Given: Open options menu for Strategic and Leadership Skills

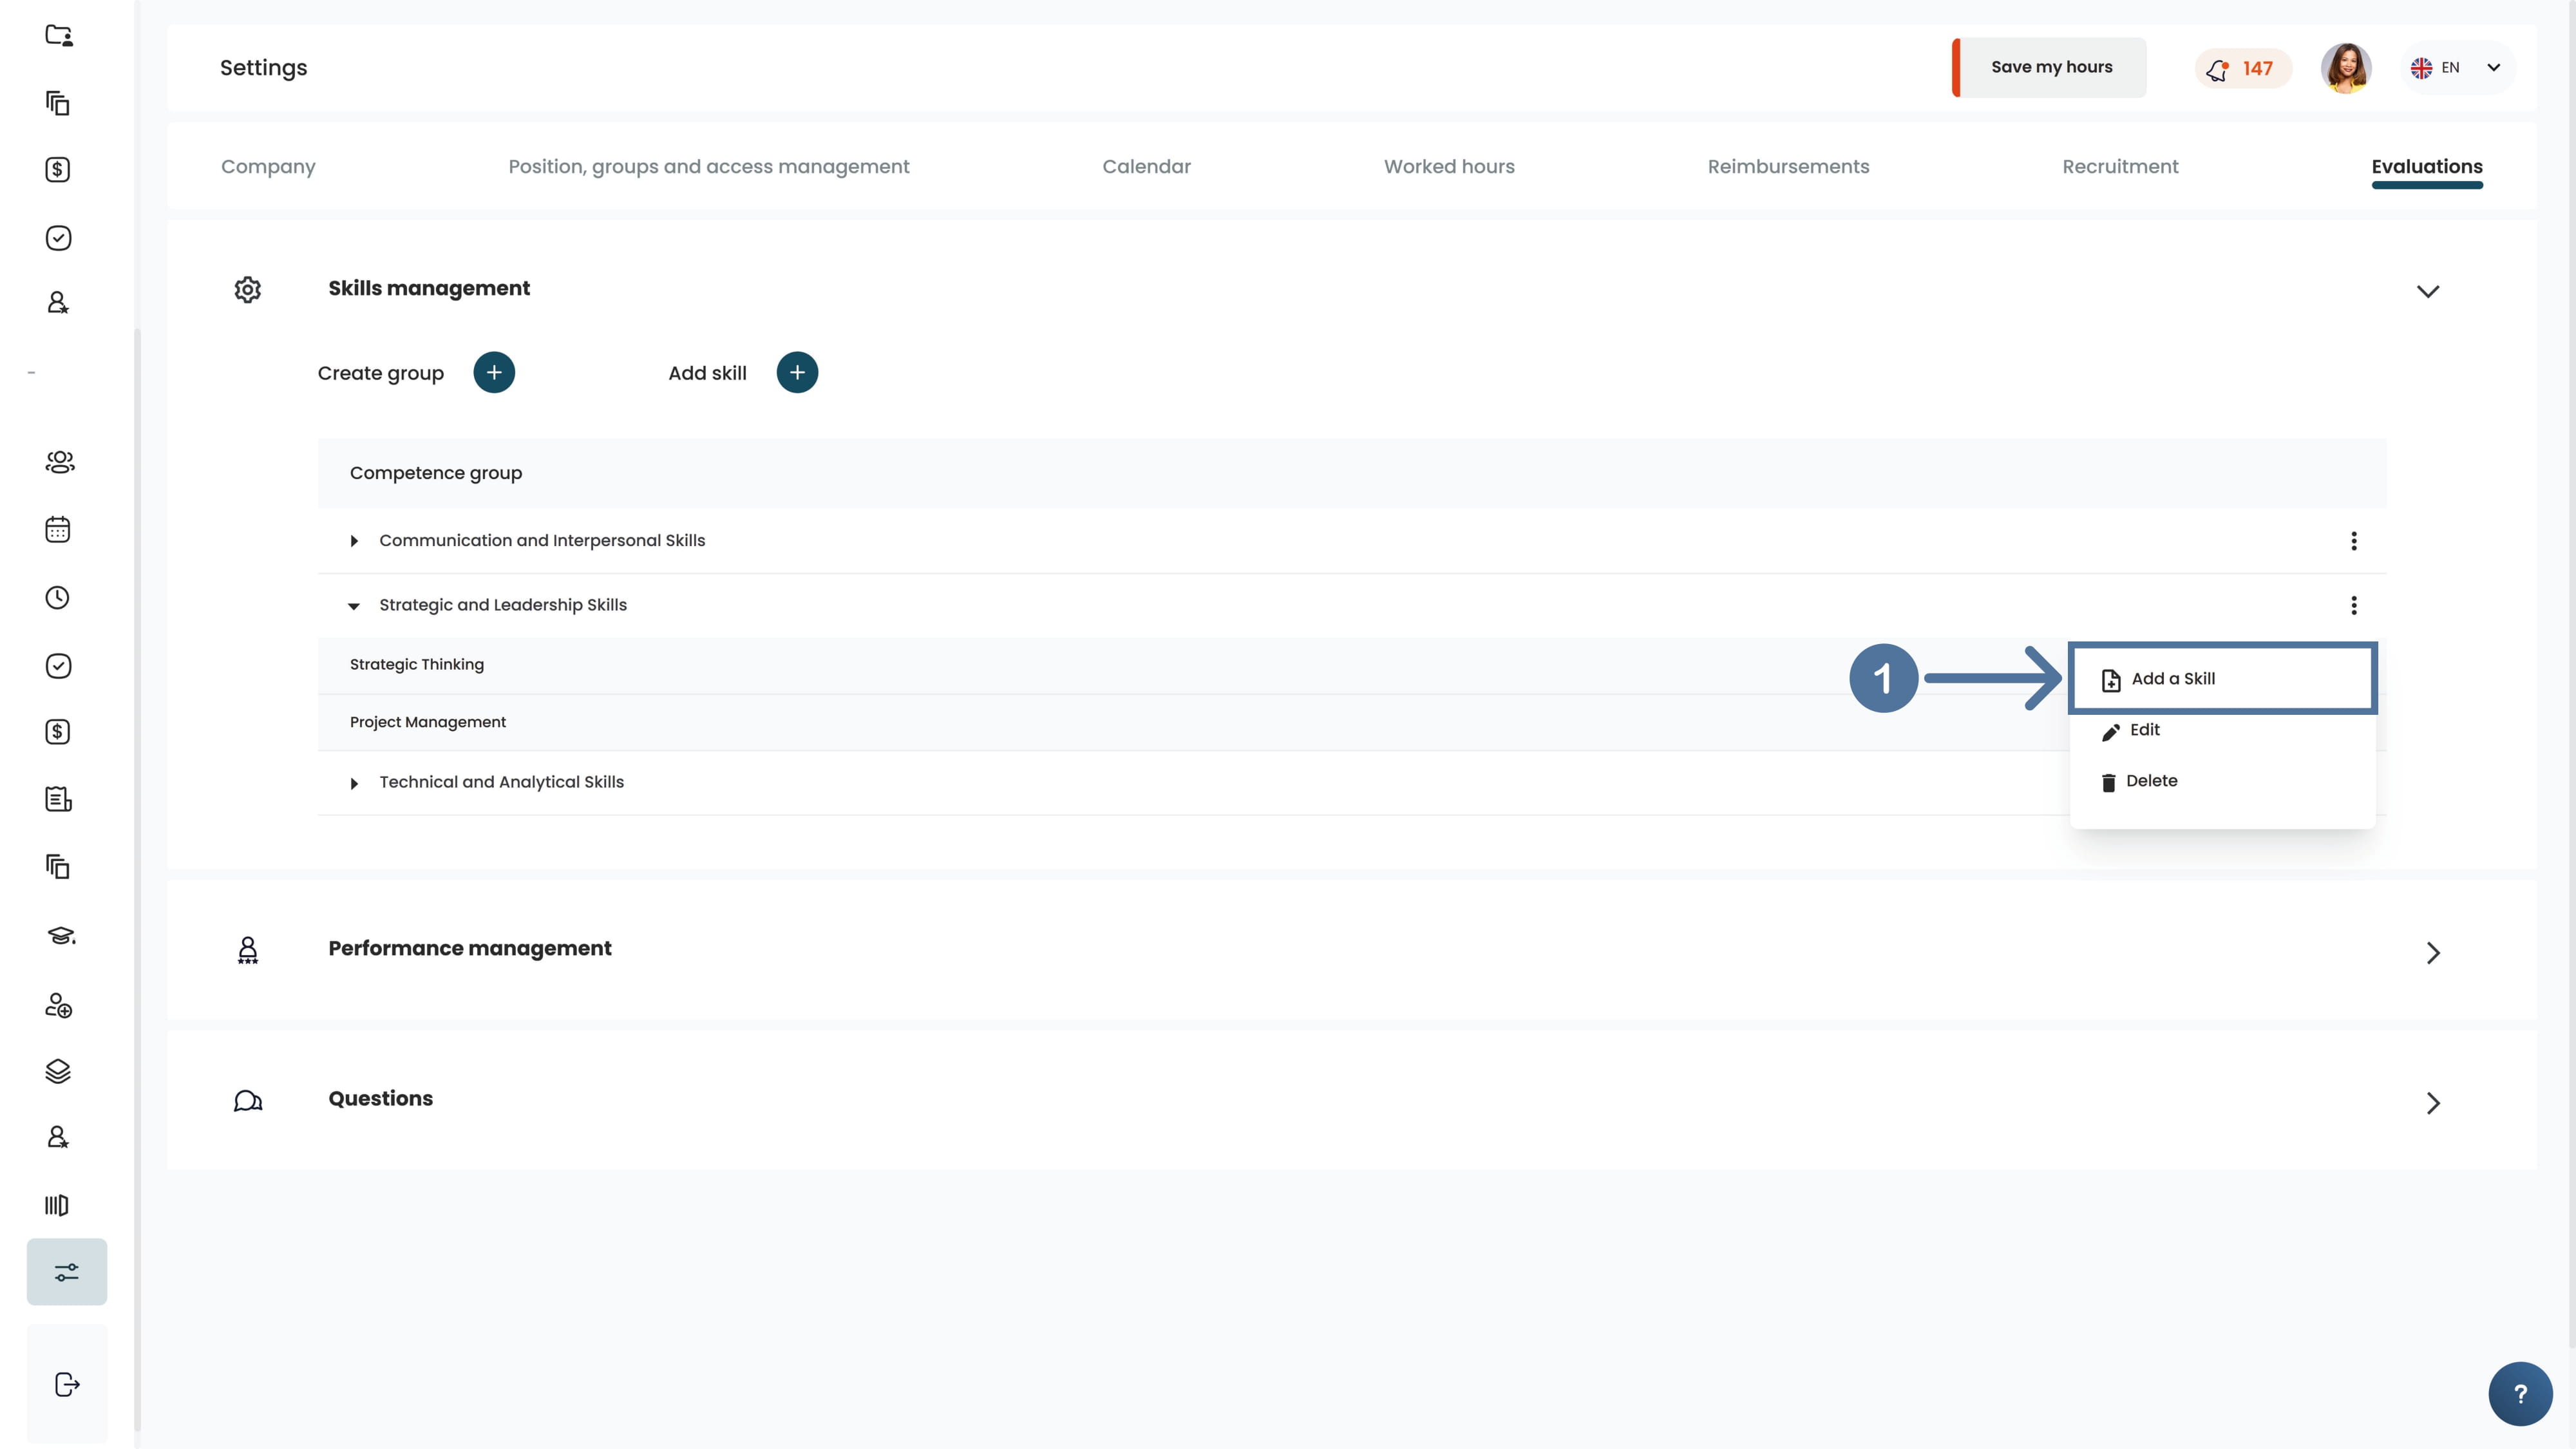Looking at the screenshot, I should coord(2354,605).
